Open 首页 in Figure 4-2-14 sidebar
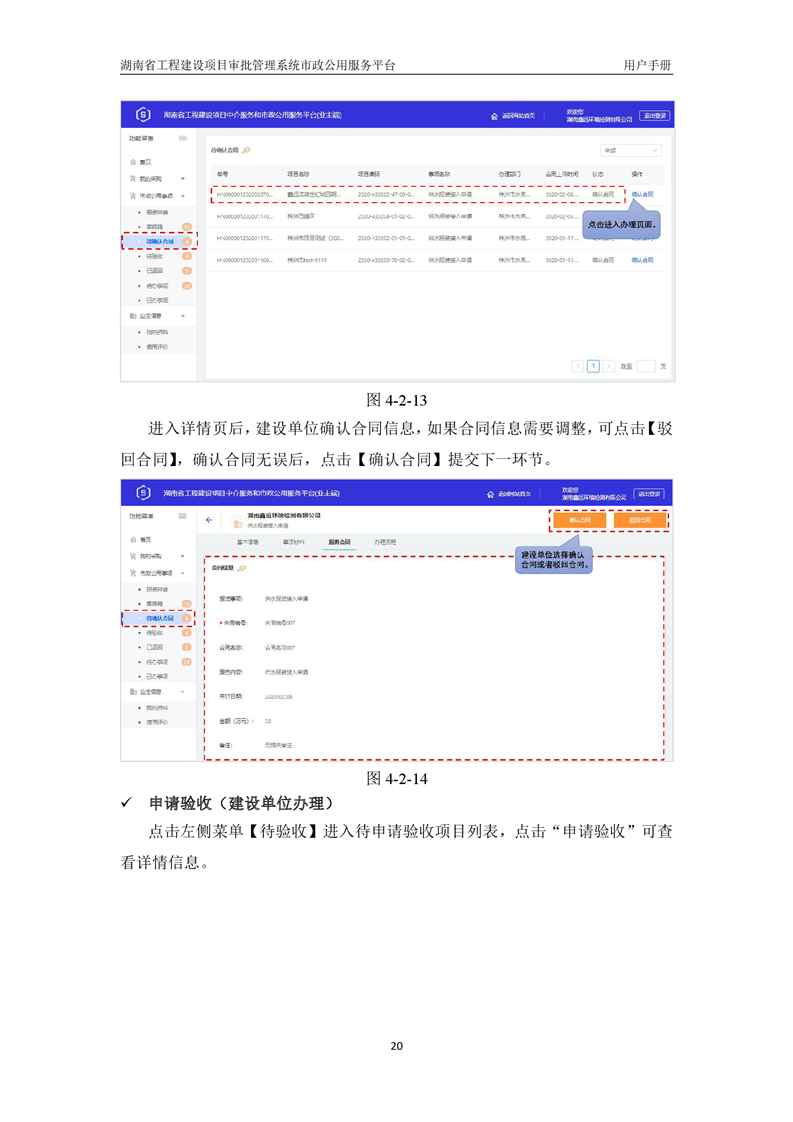793x1122 pixels. coord(145,540)
